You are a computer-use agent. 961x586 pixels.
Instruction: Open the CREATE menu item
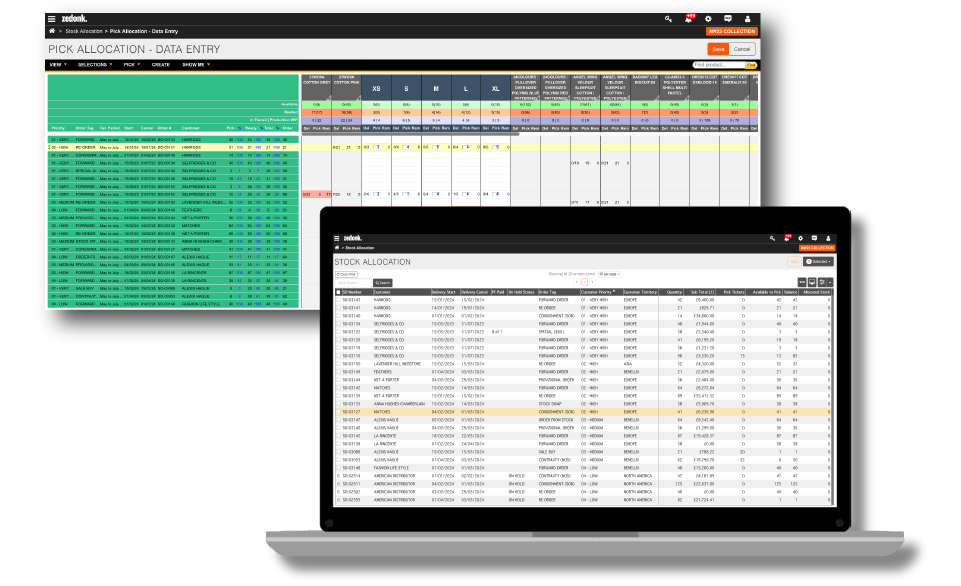click(x=160, y=64)
